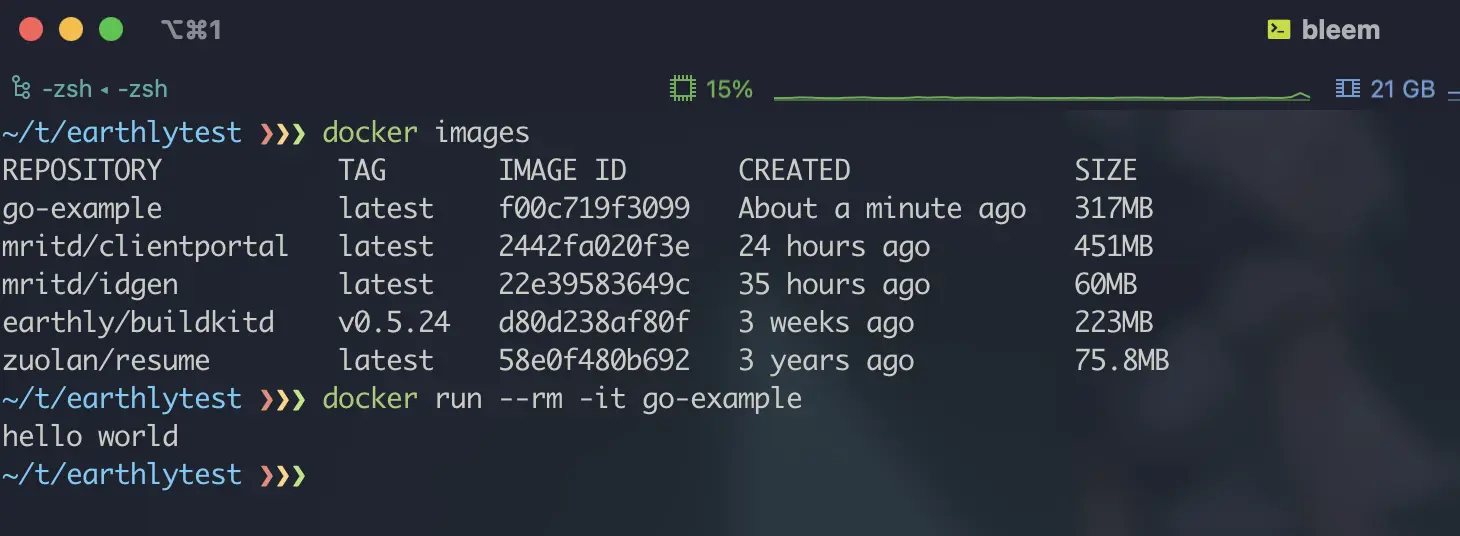Viewport: 1460px width, 536px height.
Task: Click the first -zsh job name
Action: [x=66, y=89]
